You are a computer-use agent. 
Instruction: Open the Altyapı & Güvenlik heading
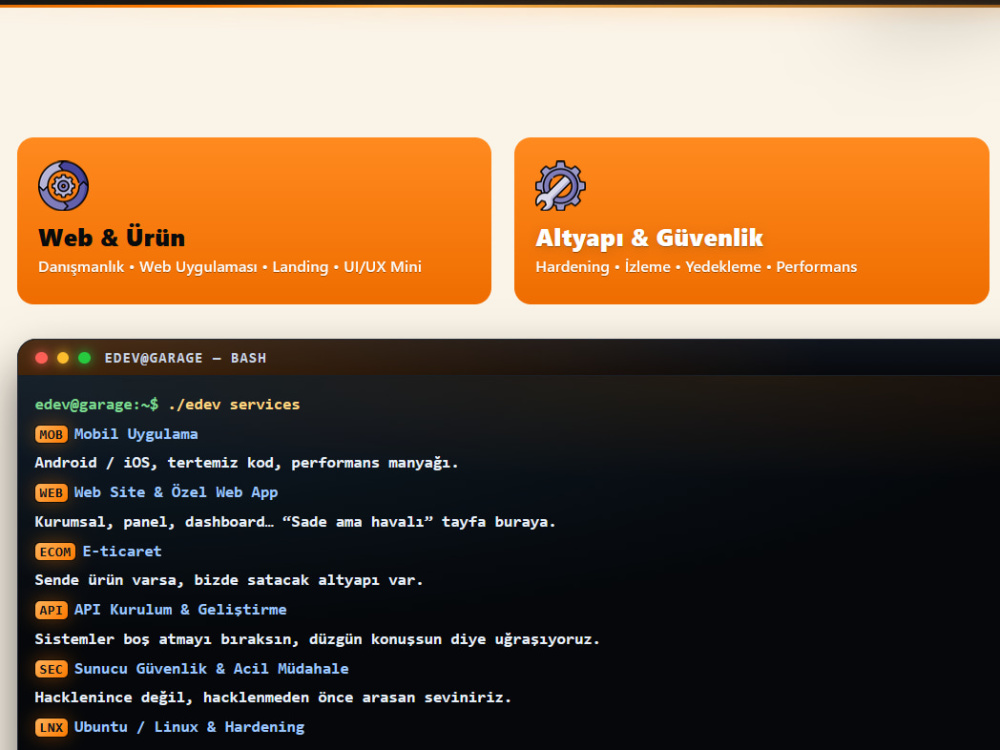click(649, 237)
